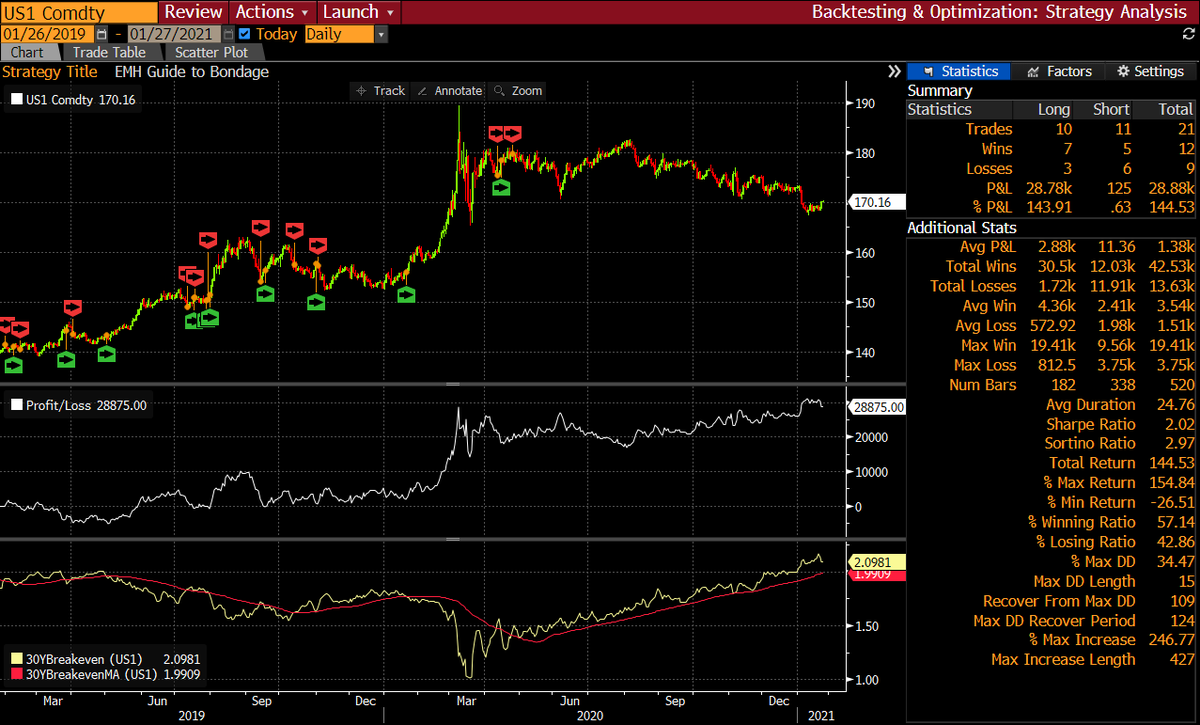Click the Statistics panel flag icon
Viewport: 1200px width, 725px height.
(x=932, y=71)
